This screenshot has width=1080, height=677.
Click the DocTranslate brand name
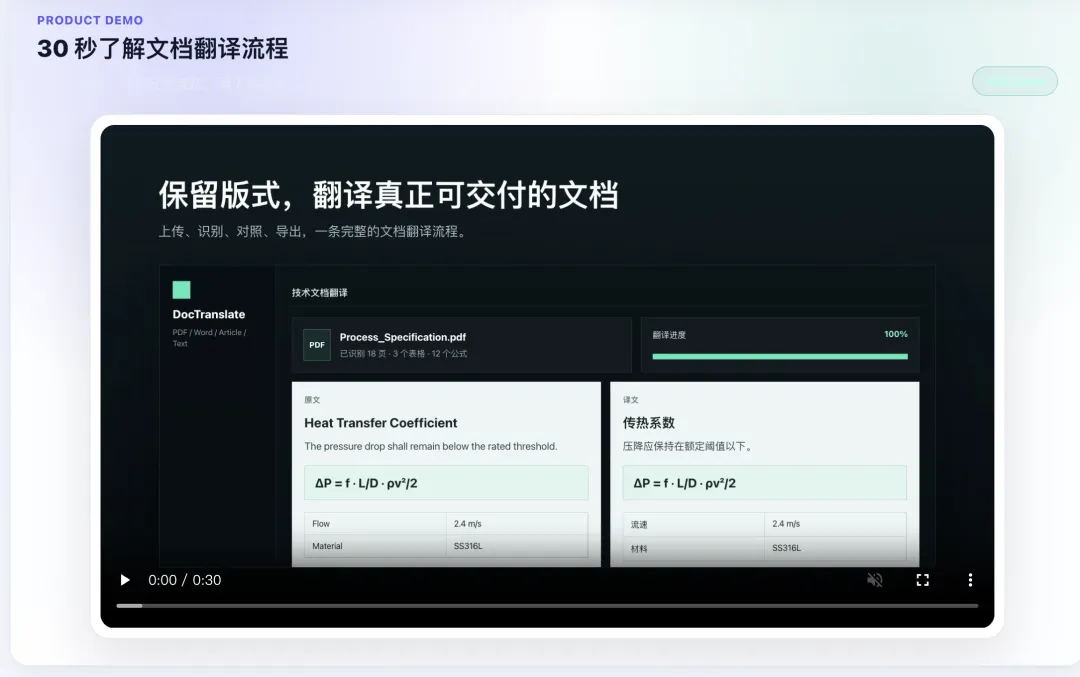[x=209, y=314]
